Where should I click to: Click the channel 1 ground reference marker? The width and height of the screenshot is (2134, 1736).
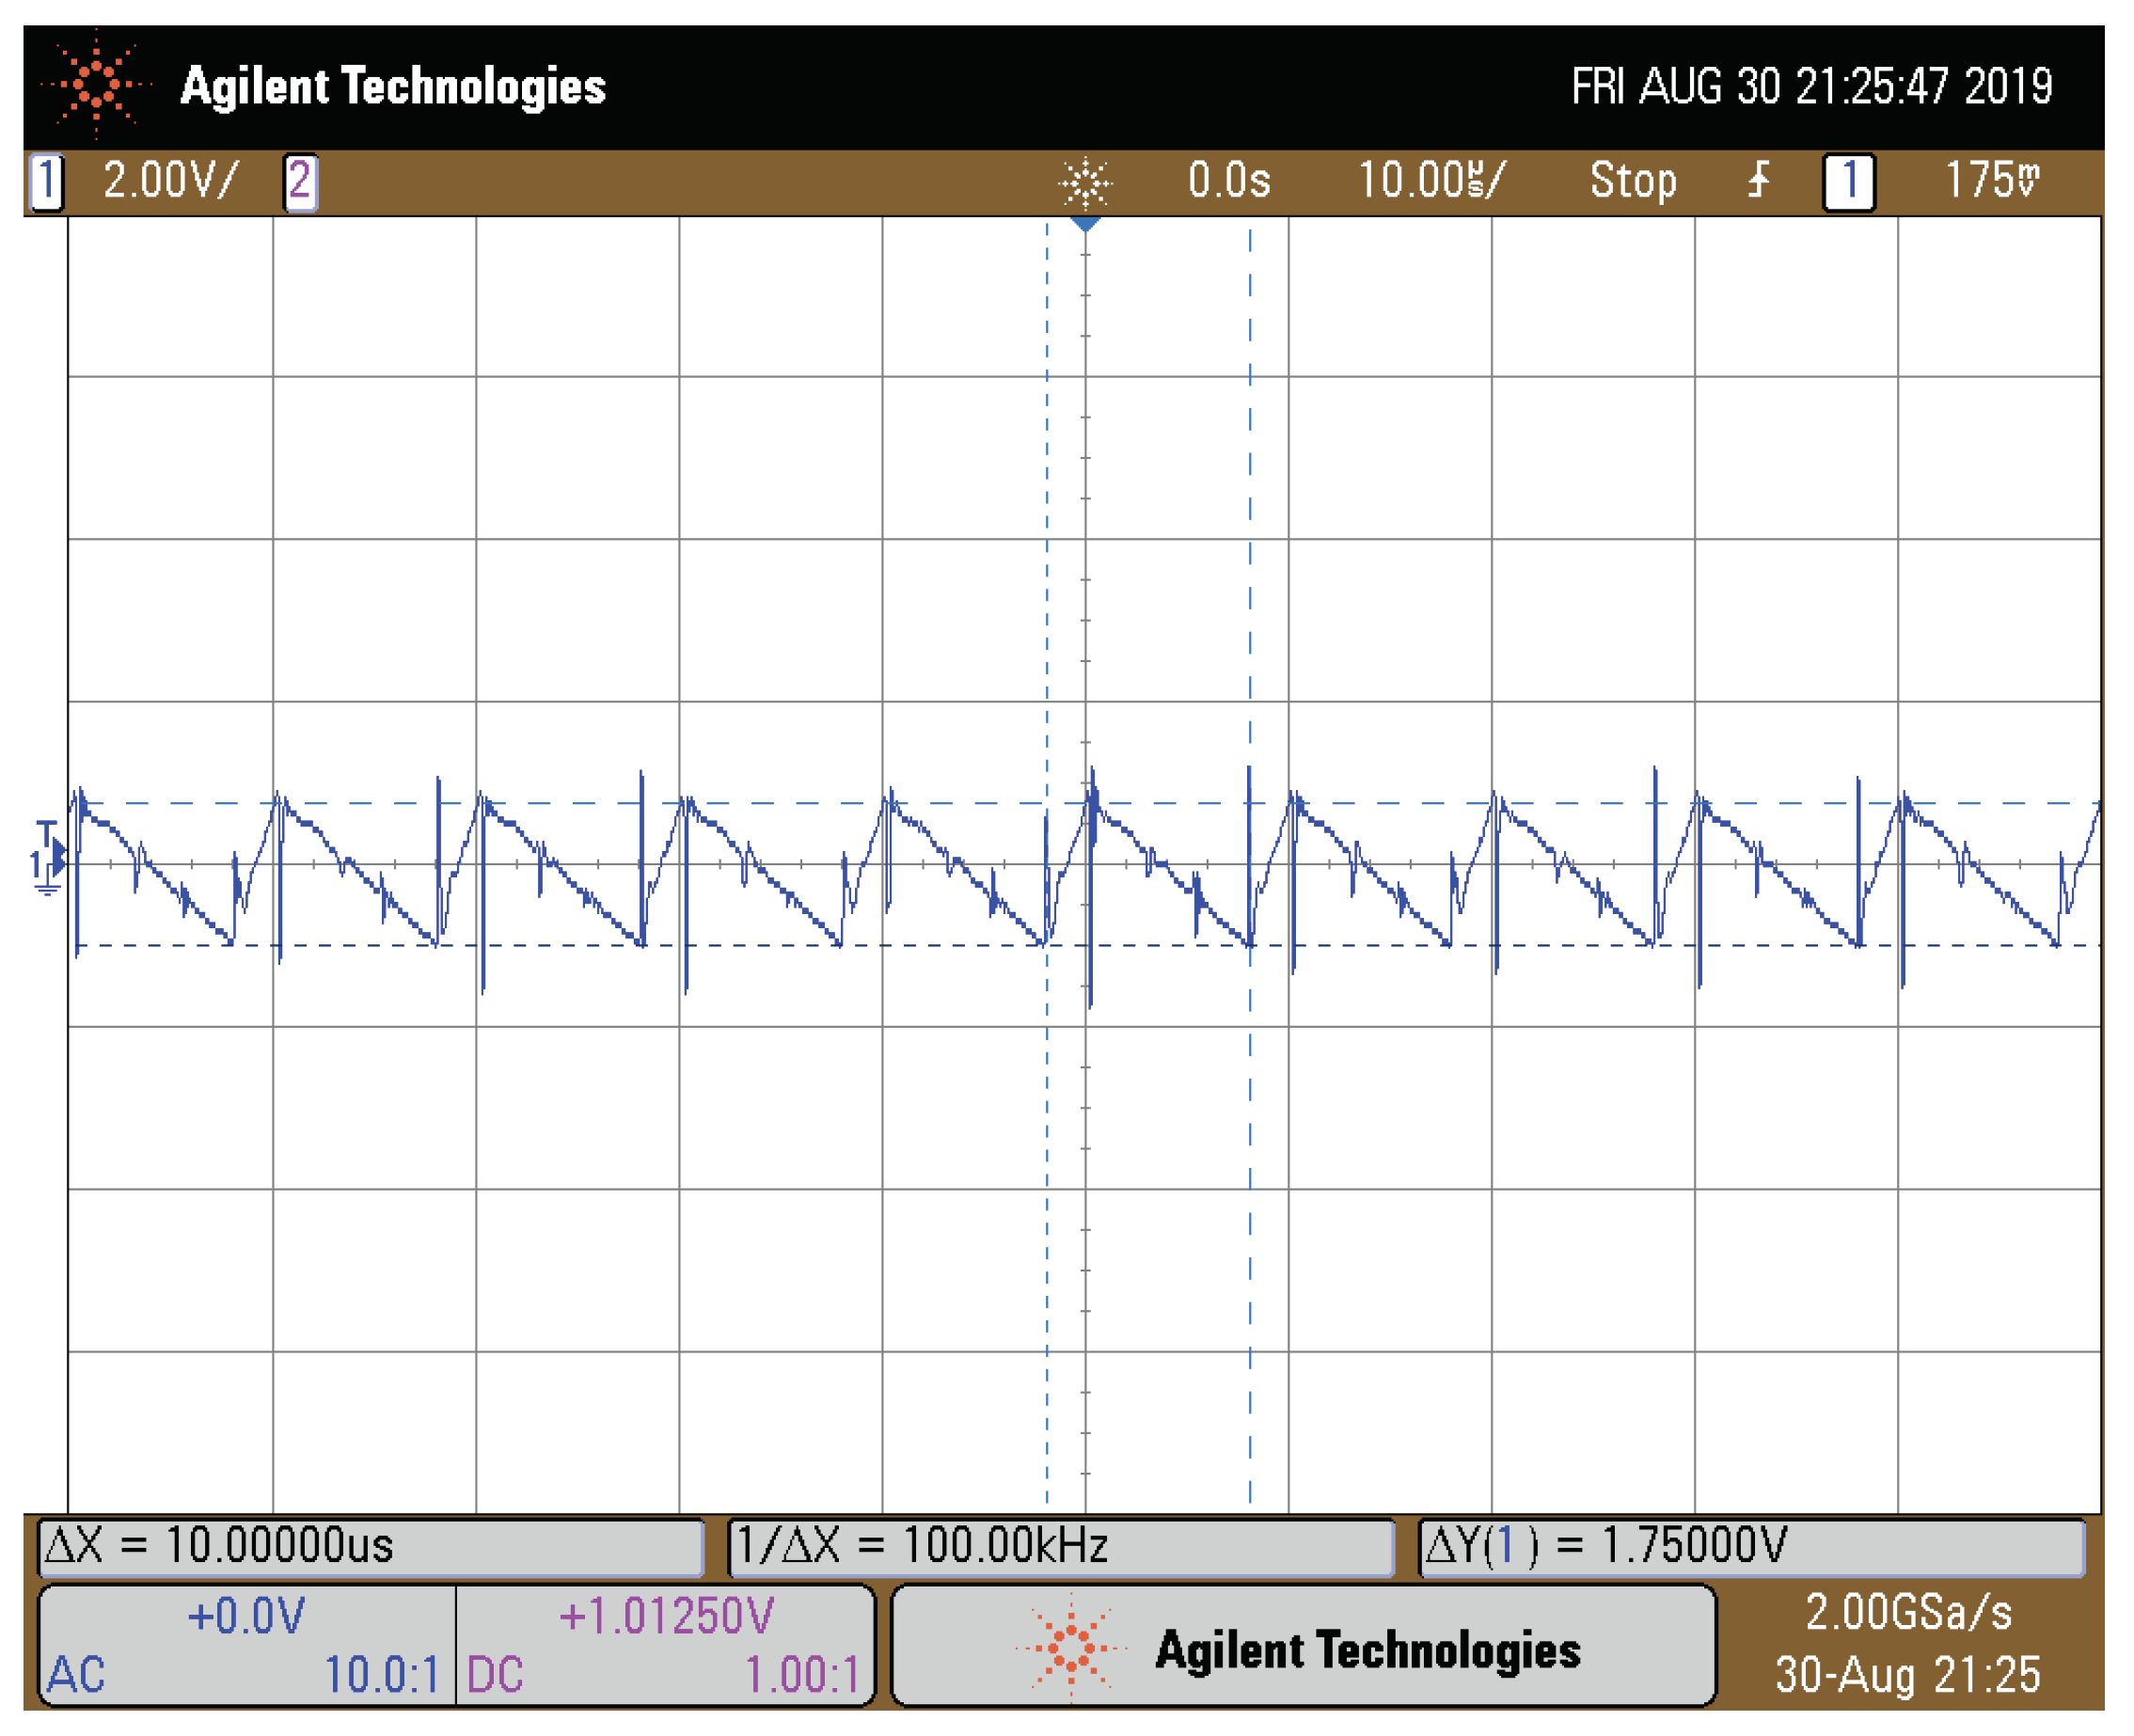(x=46, y=870)
